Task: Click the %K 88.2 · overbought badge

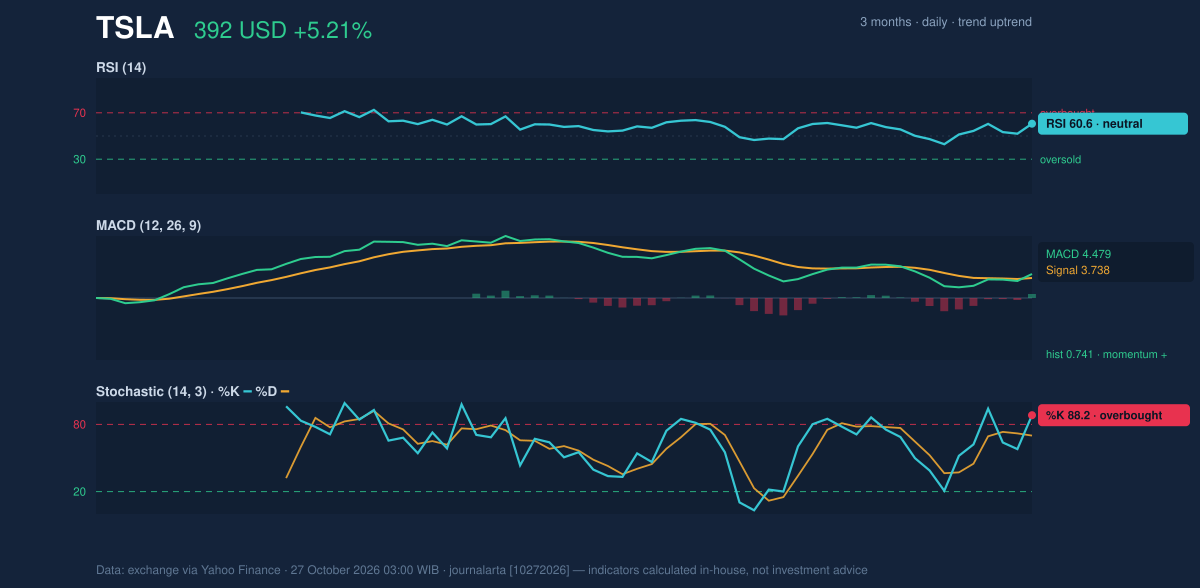Action: [x=1114, y=415]
